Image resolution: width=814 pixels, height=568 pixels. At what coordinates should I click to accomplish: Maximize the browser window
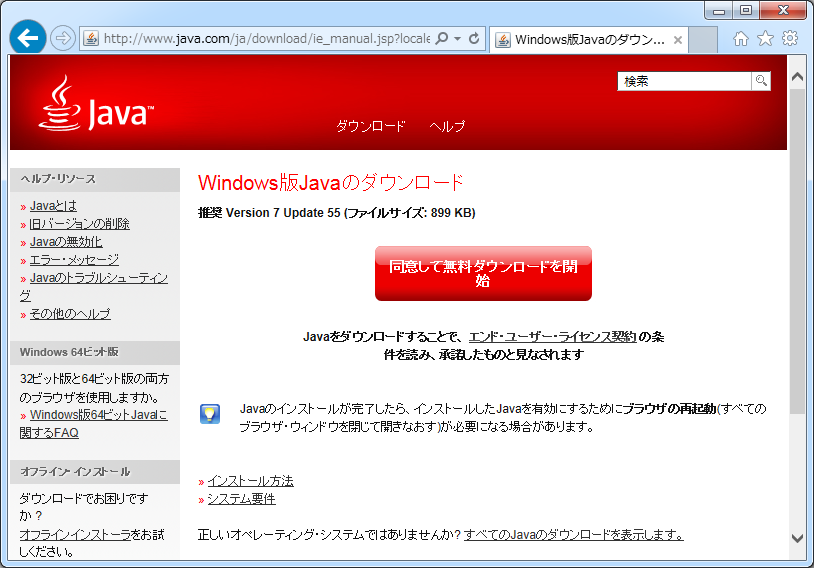746,10
